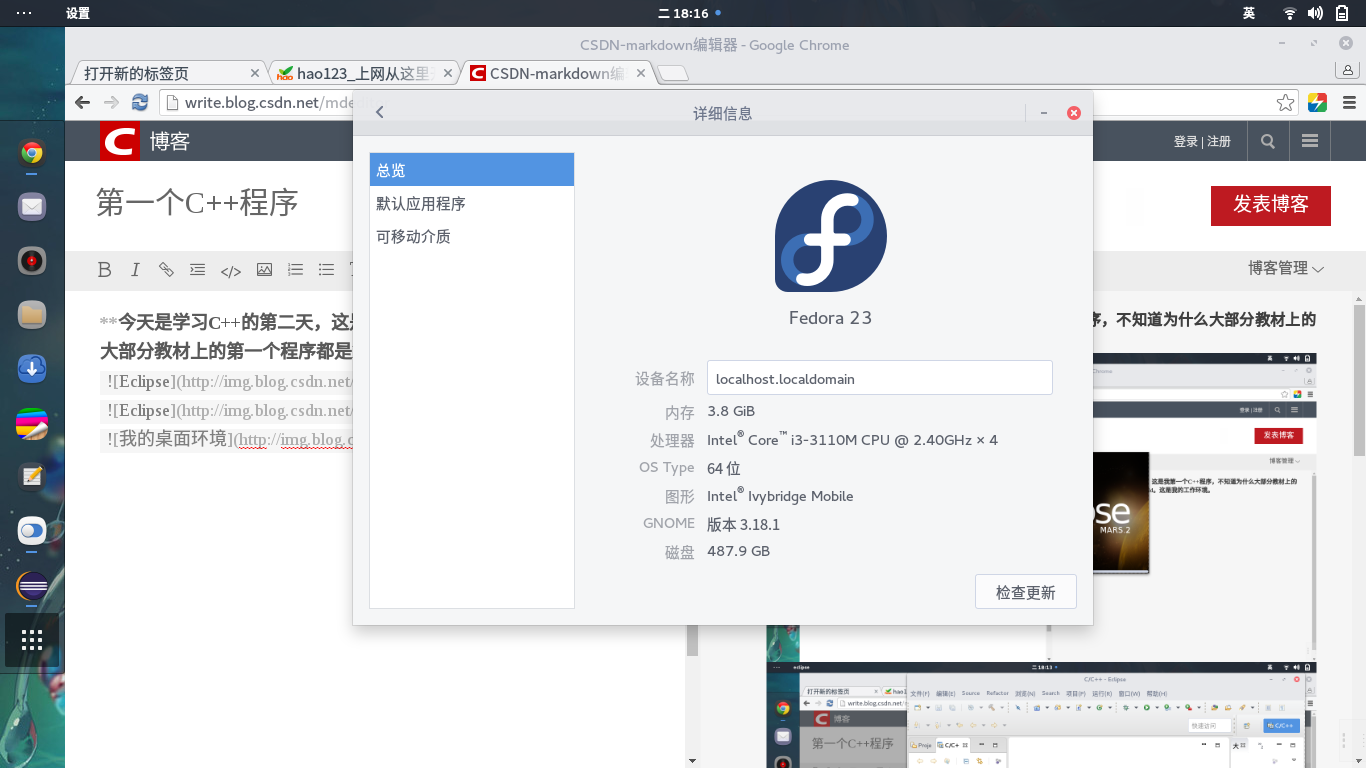Image resolution: width=1366 pixels, height=768 pixels.
Task: Close the hao123 tab
Action: (x=447, y=73)
